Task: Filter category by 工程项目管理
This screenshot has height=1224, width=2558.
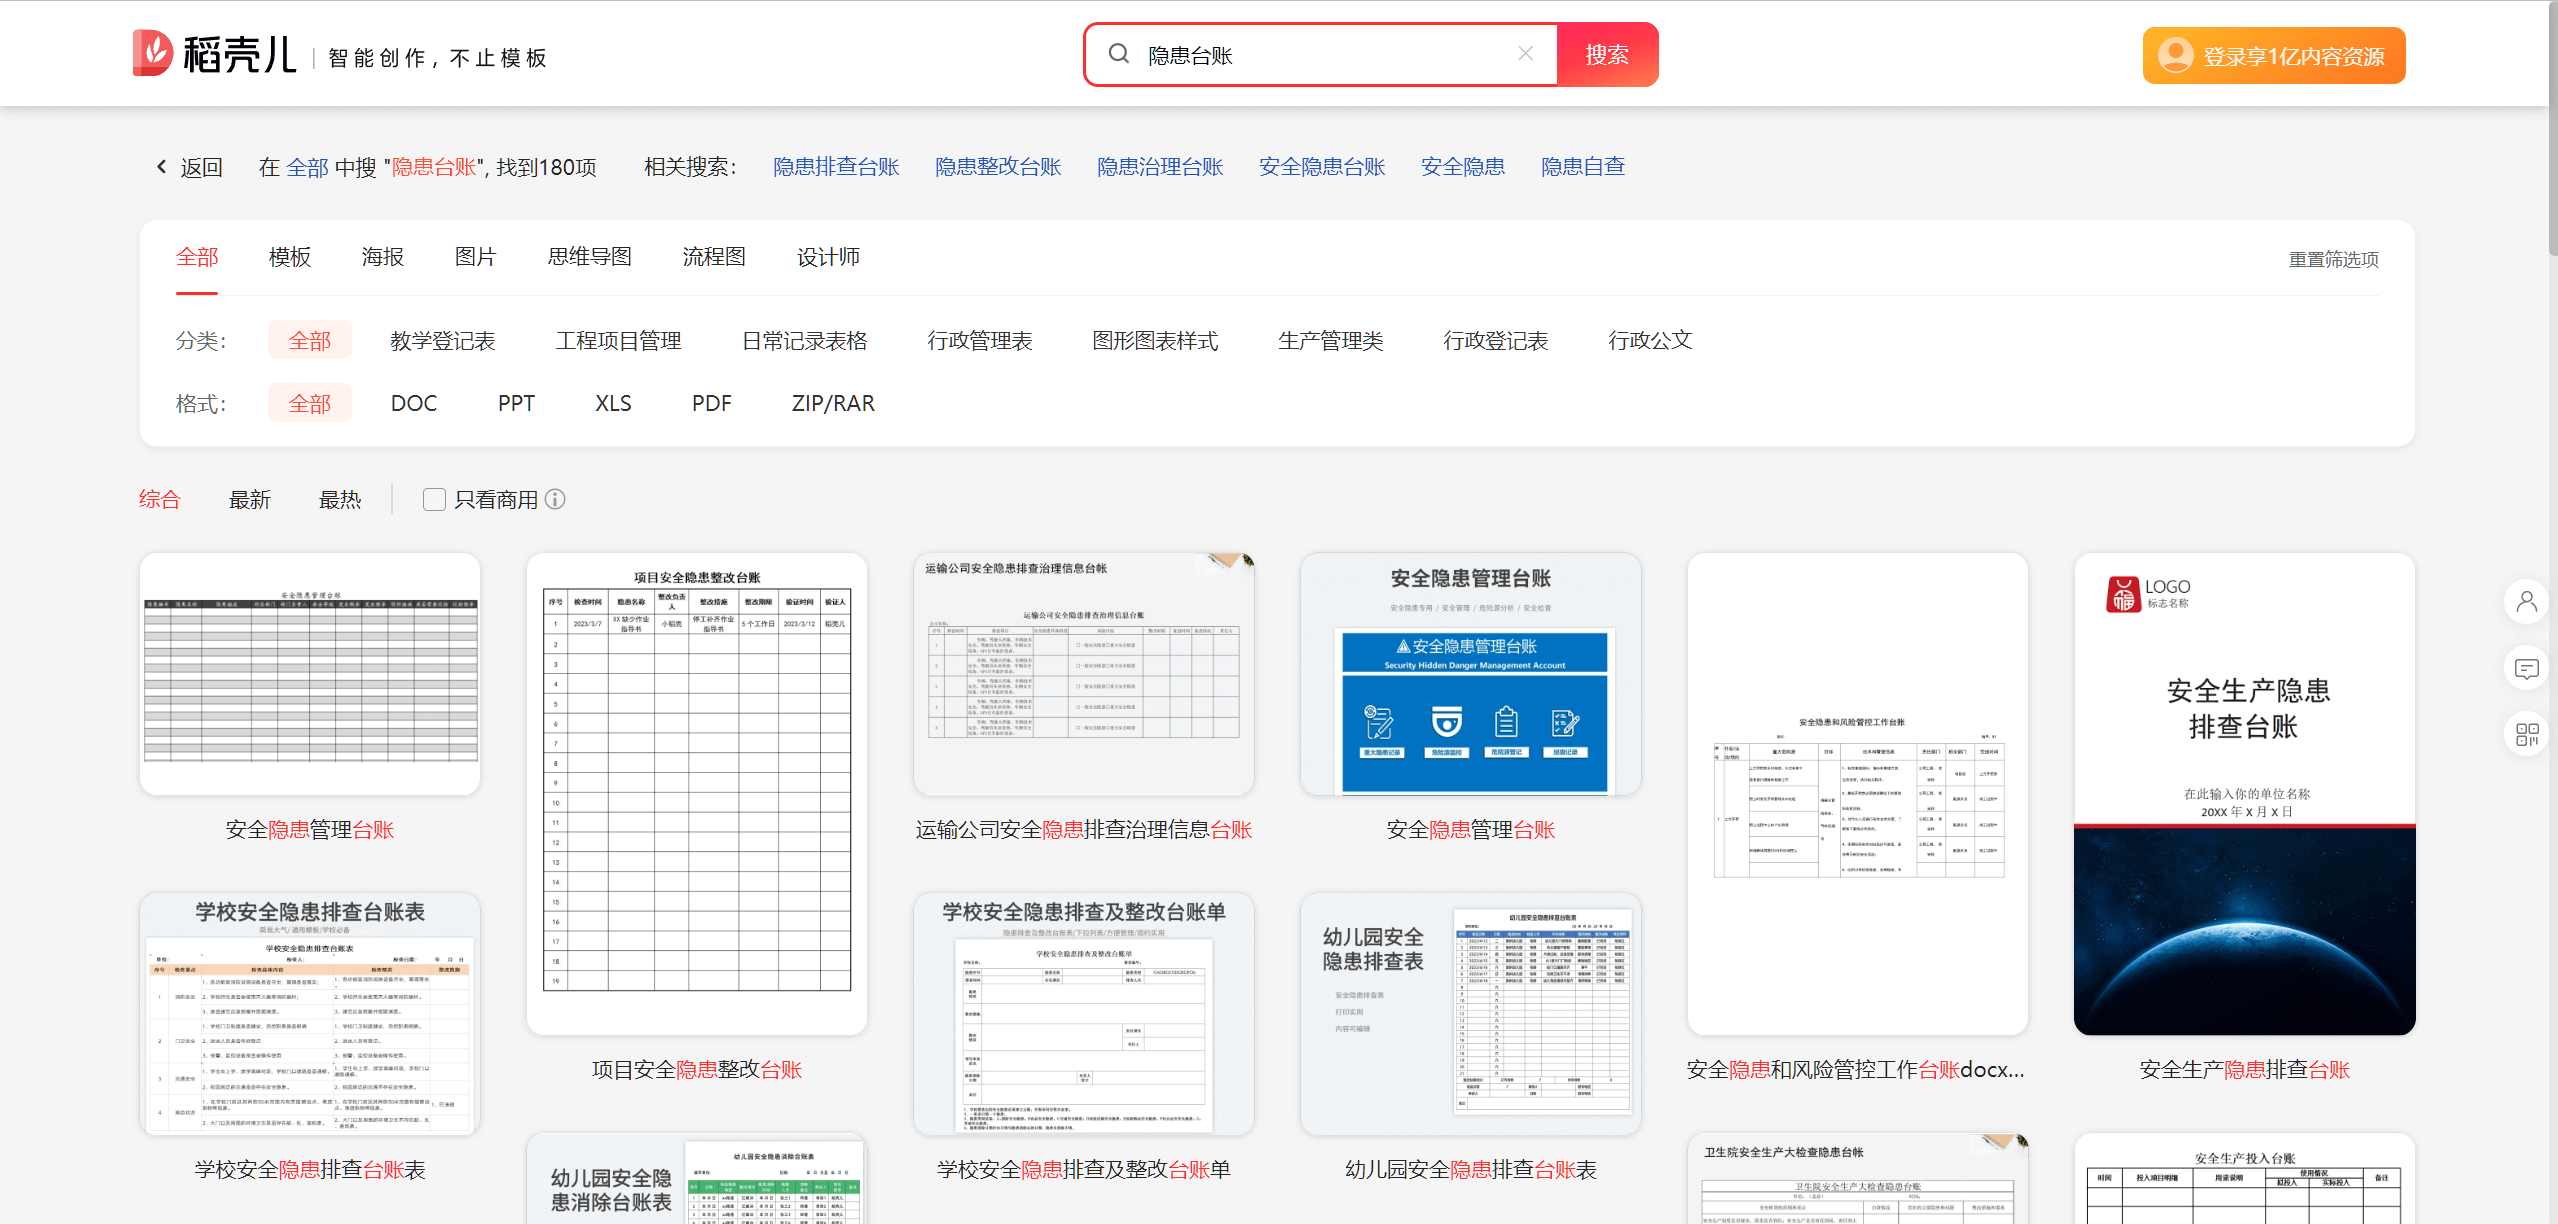Action: (x=618, y=341)
